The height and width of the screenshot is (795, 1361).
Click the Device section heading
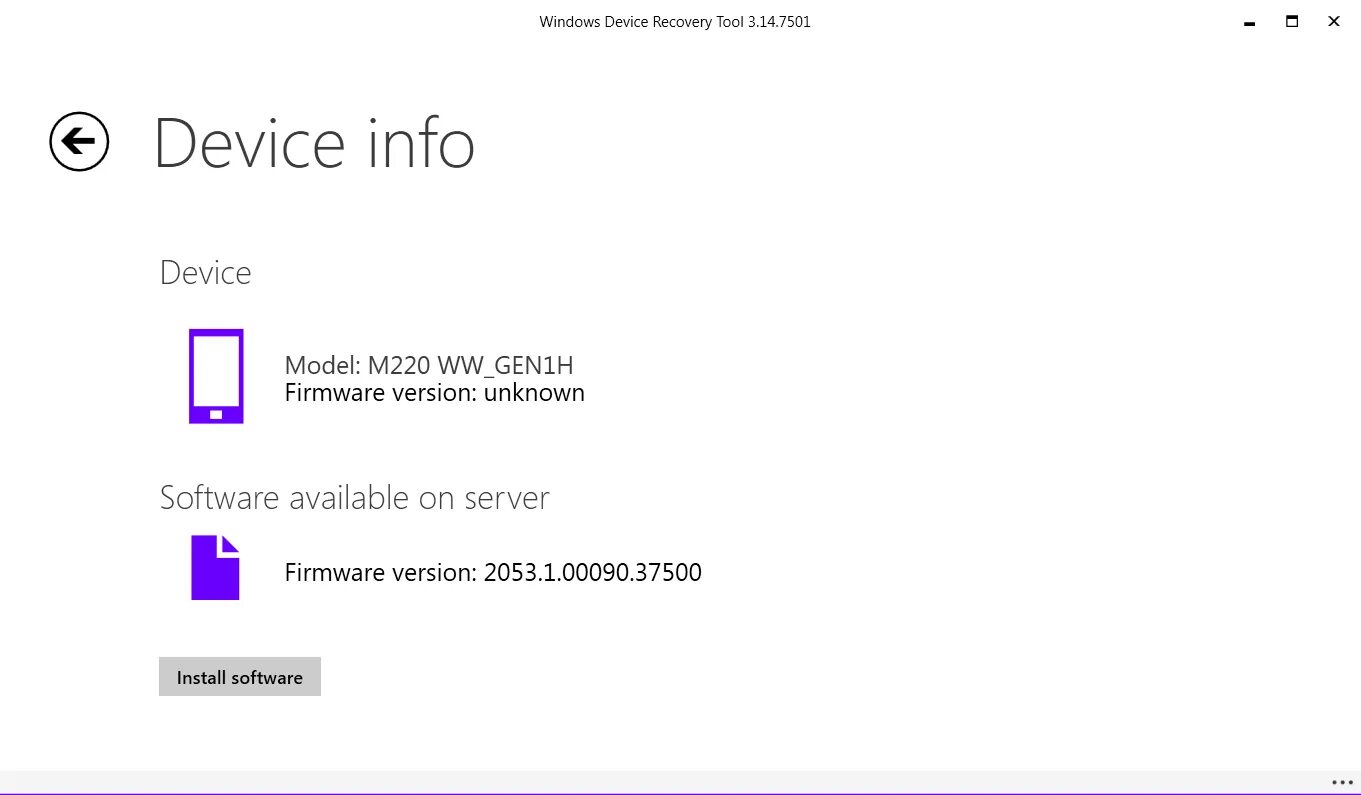(x=206, y=273)
